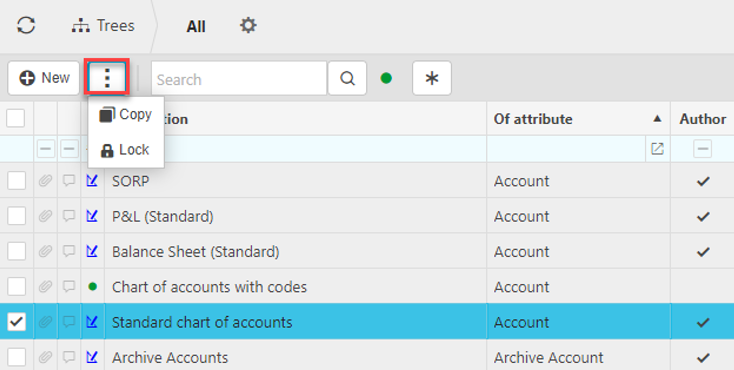Open the SORP comment bubble icon

click(x=69, y=181)
